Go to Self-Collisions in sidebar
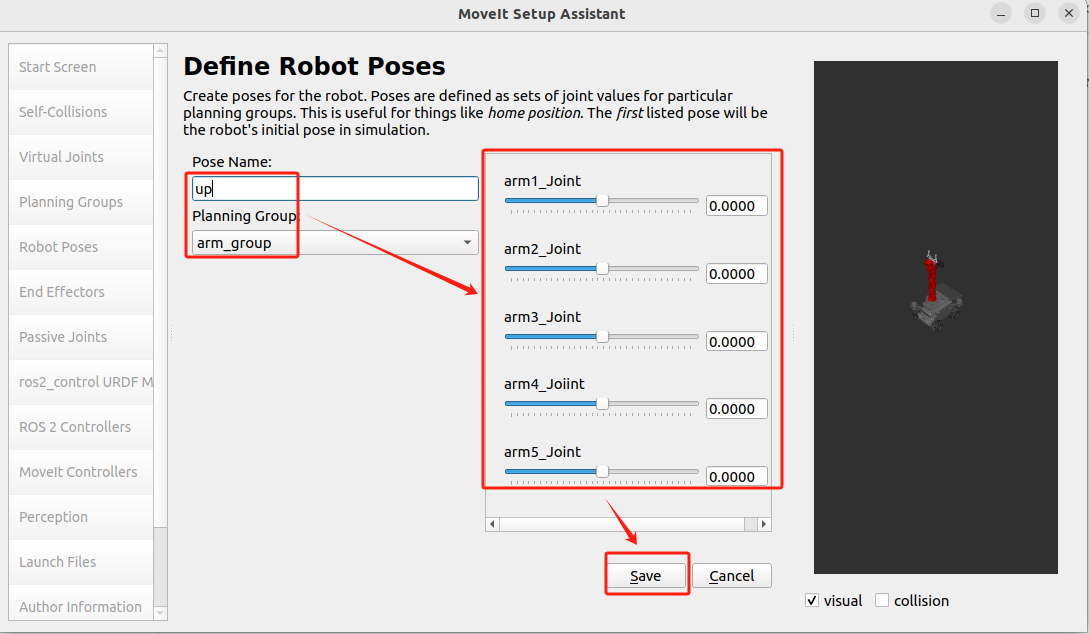The width and height of the screenshot is (1089, 634). click(x=81, y=112)
